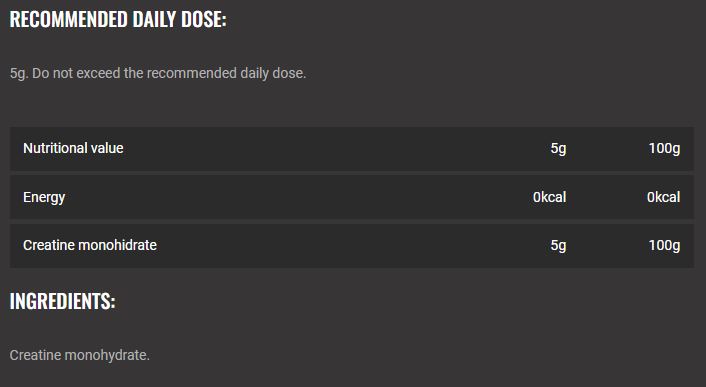
Task: Click the Energy 0kcal value per 5g
Action: [x=549, y=197]
